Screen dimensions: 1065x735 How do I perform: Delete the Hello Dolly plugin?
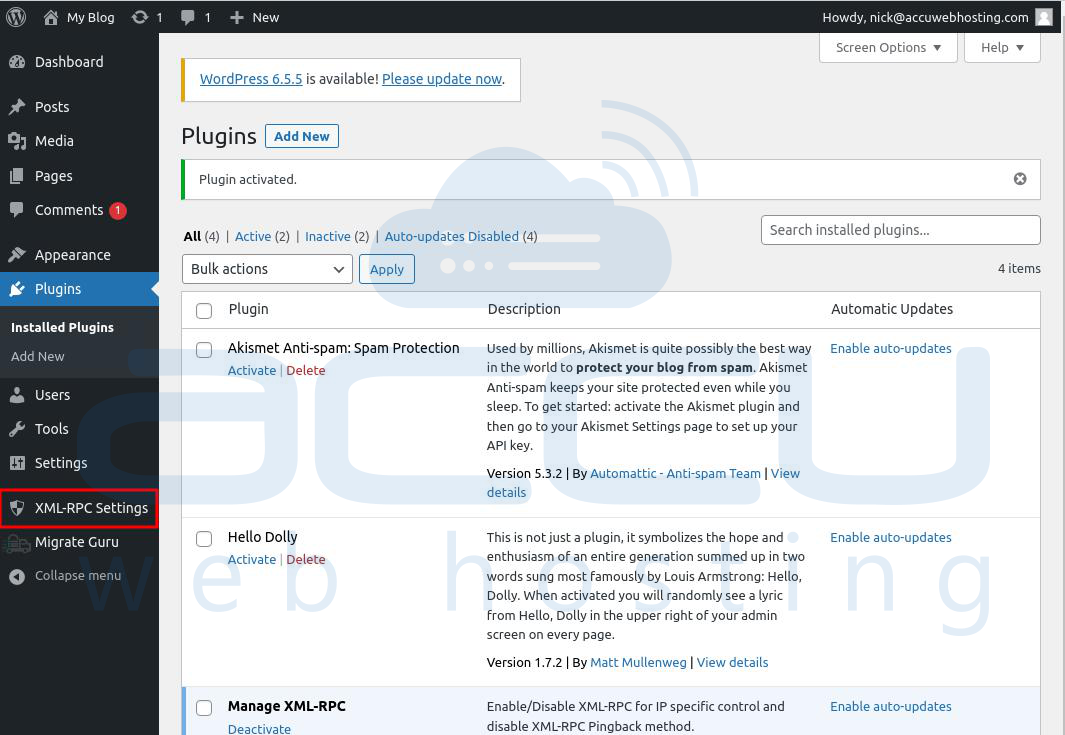(306, 559)
